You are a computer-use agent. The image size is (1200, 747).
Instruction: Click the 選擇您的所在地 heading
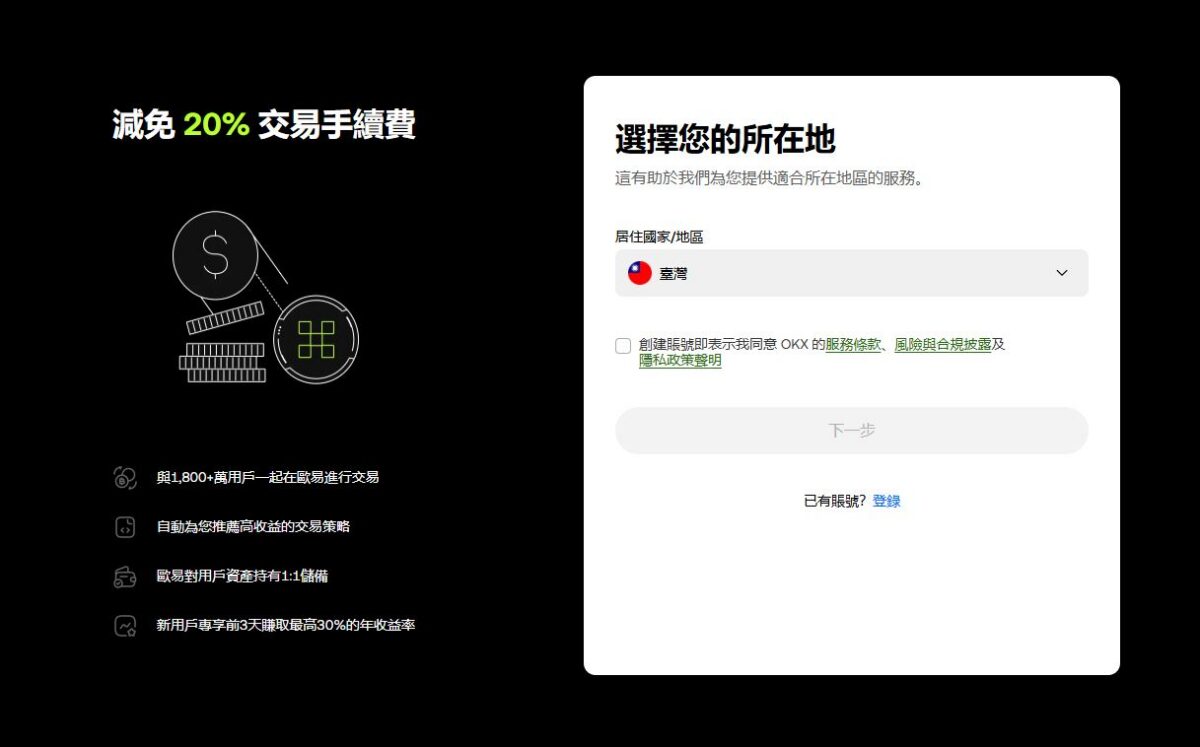[x=725, y=139]
